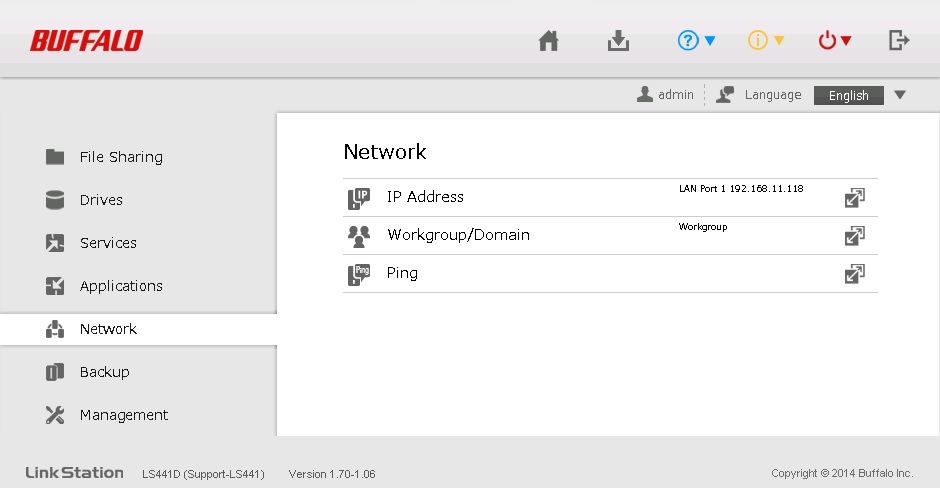Open Ping tool popup icon
Screen dimensions: 940x488
point(854,274)
